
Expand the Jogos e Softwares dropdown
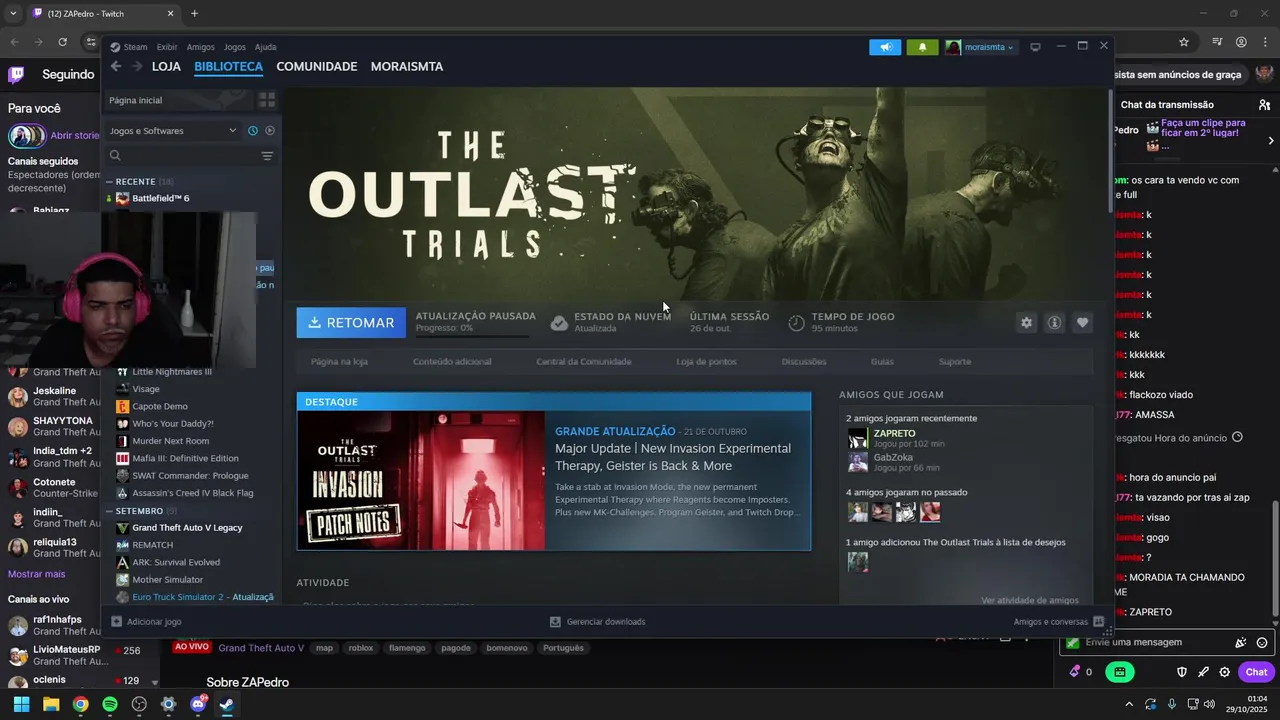[173, 130]
